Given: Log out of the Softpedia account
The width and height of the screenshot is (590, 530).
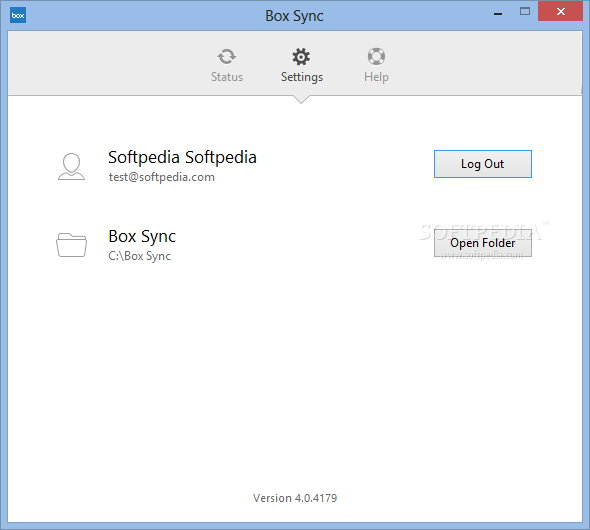Looking at the screenshot, I should click(x=483, y=164).
